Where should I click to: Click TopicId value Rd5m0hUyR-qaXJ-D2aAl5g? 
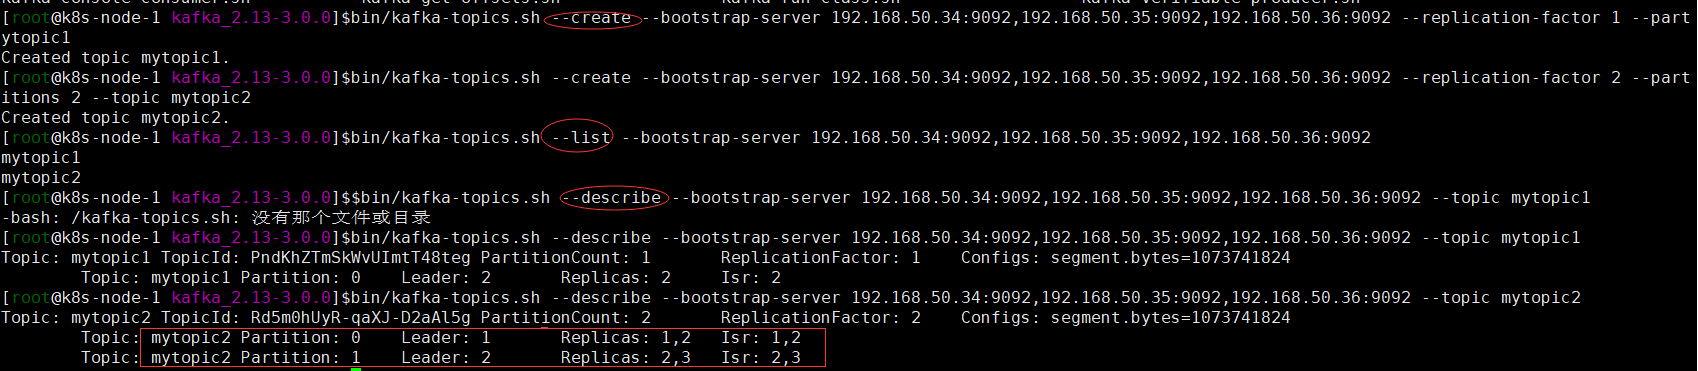point(360,318)
